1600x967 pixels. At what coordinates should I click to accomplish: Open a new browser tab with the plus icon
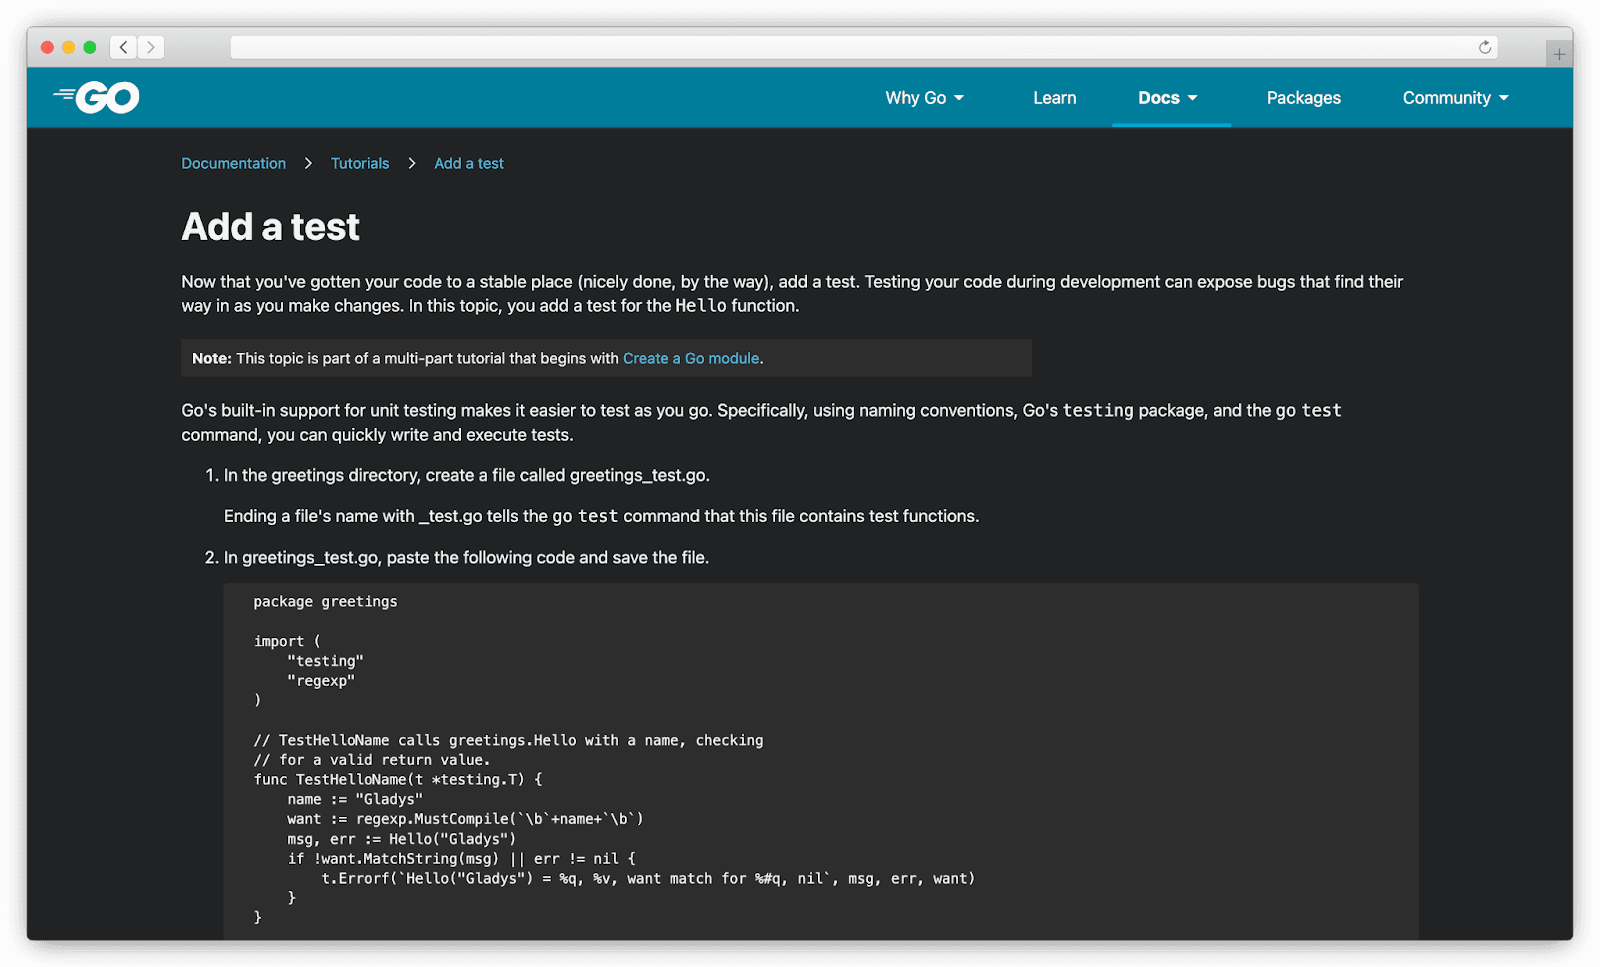[x=1558, y=52]
